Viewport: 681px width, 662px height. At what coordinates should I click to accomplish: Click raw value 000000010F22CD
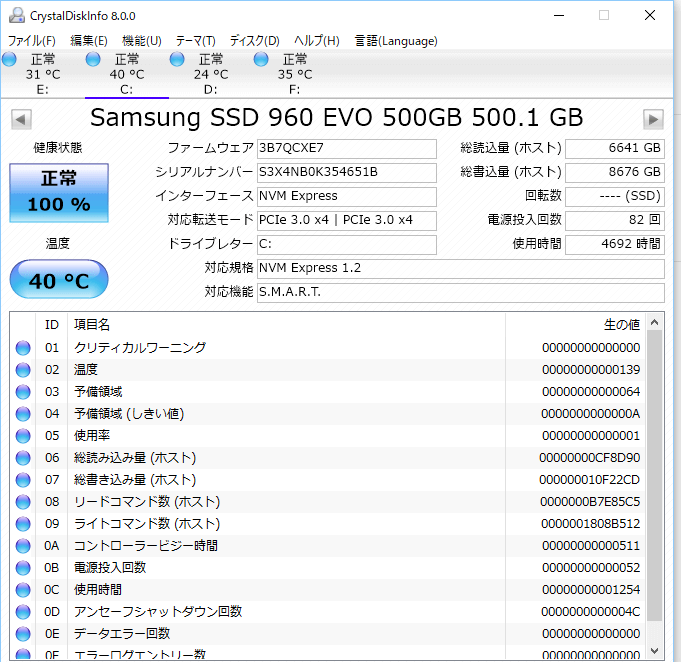[589, 480]
